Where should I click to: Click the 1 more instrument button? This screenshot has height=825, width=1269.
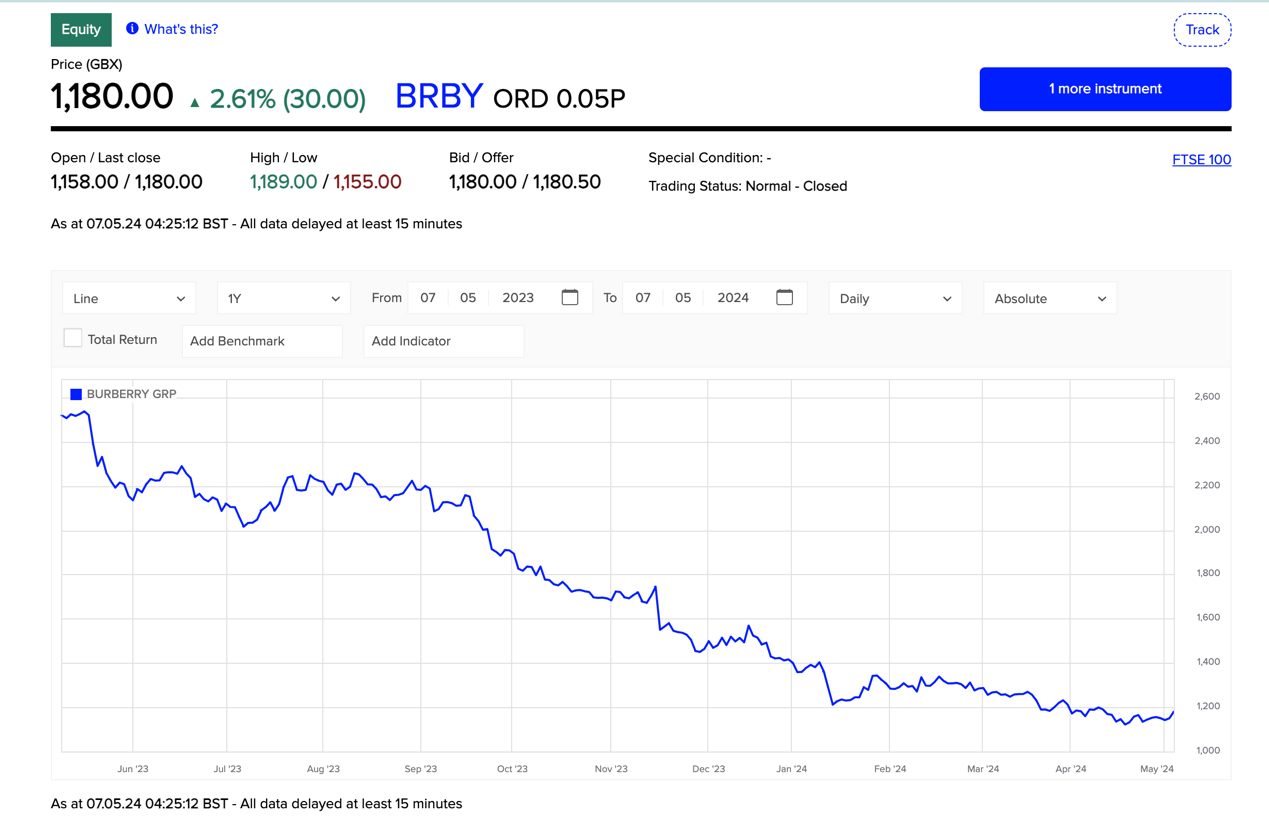click(x=1105, y=89)
